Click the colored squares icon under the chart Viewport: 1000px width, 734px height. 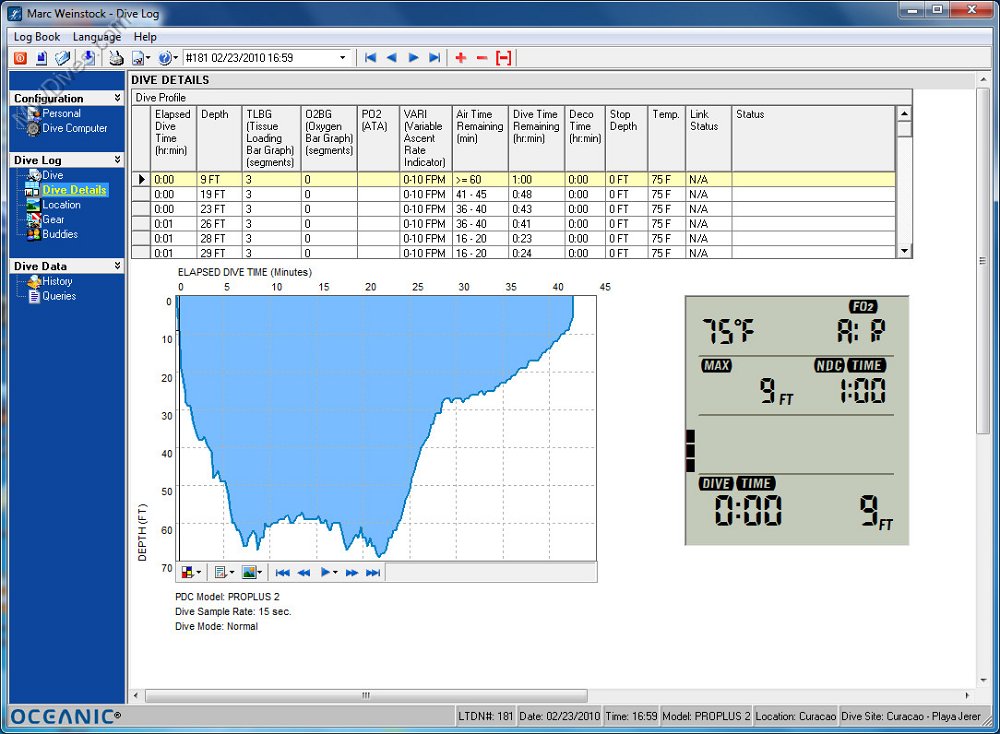(x=188, y=572)
